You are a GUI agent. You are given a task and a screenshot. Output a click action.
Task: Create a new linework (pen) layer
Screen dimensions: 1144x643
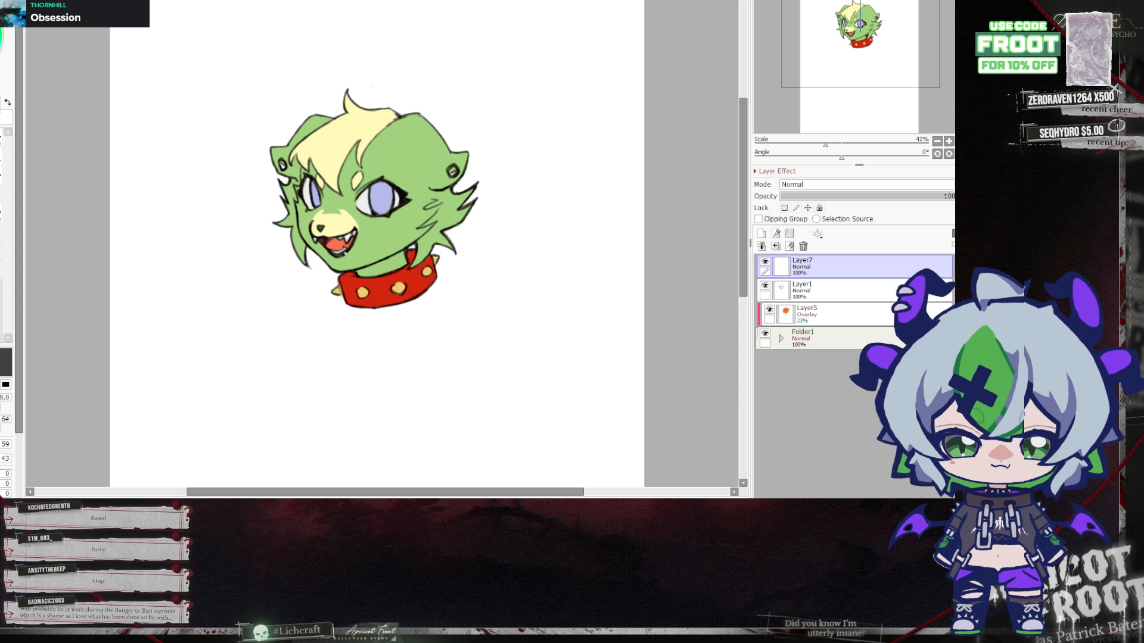pos(776,234)
